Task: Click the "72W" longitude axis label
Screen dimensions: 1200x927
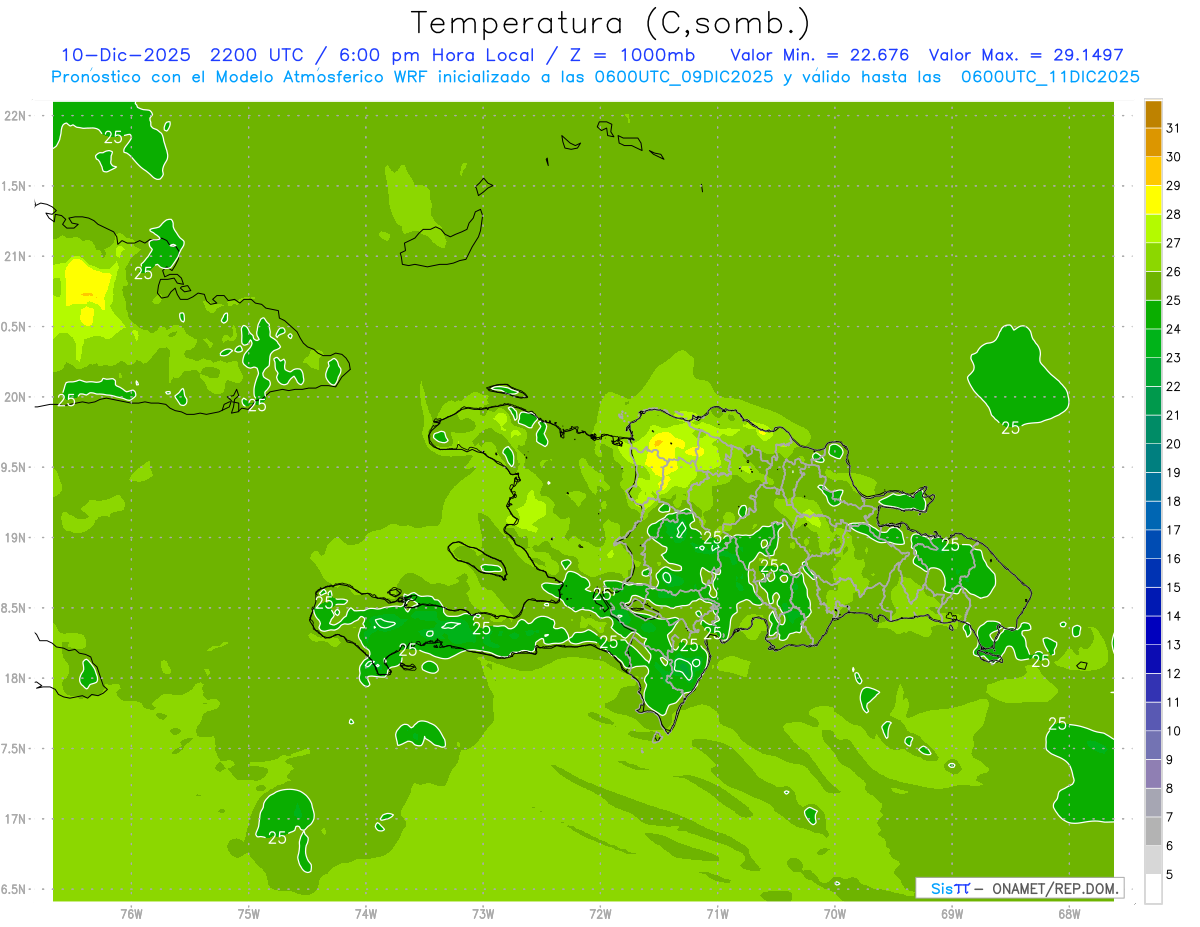Action: click(x=600, y=914)
